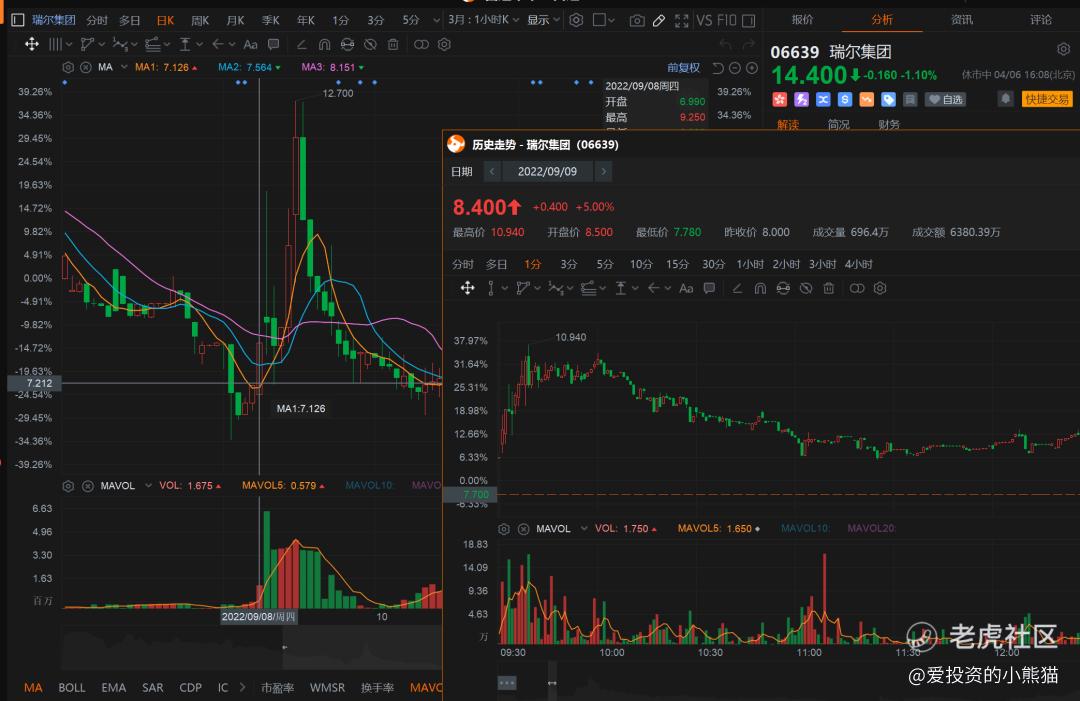Click the 2022/09/09 date field
This screenshot has width=1080, height=701.
click(x=548, y=171)
